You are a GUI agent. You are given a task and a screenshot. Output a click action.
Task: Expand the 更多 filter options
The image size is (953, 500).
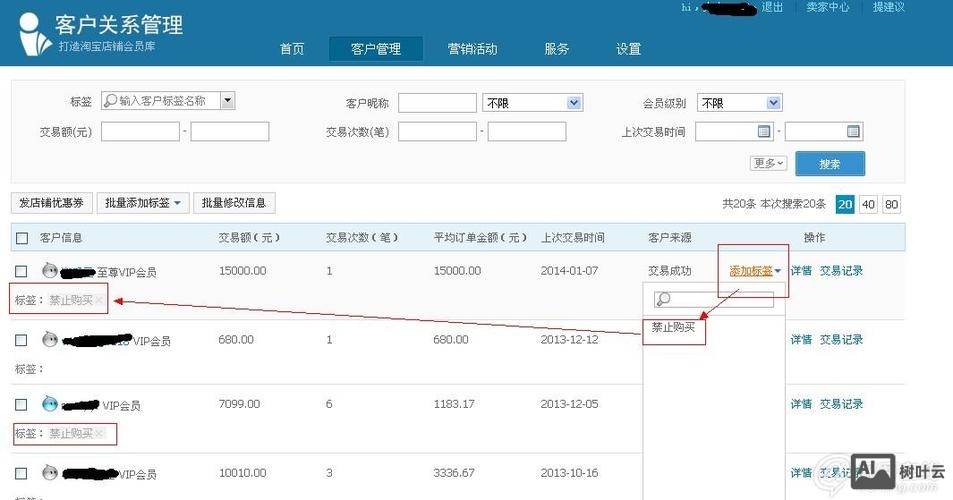point(769,163)
